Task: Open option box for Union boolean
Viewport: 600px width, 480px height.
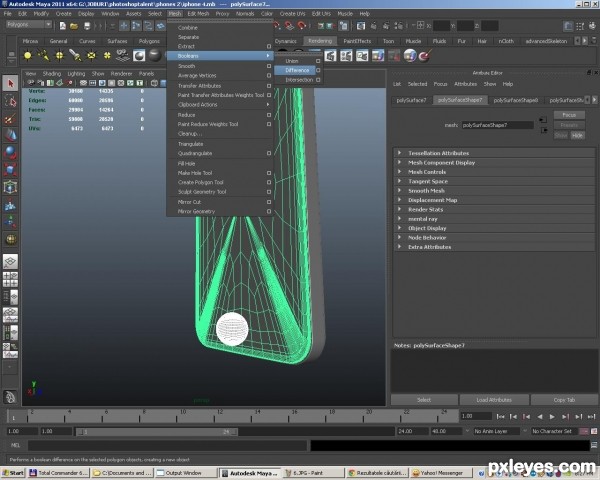Action: pyautogui.click(x=318, y=61)
